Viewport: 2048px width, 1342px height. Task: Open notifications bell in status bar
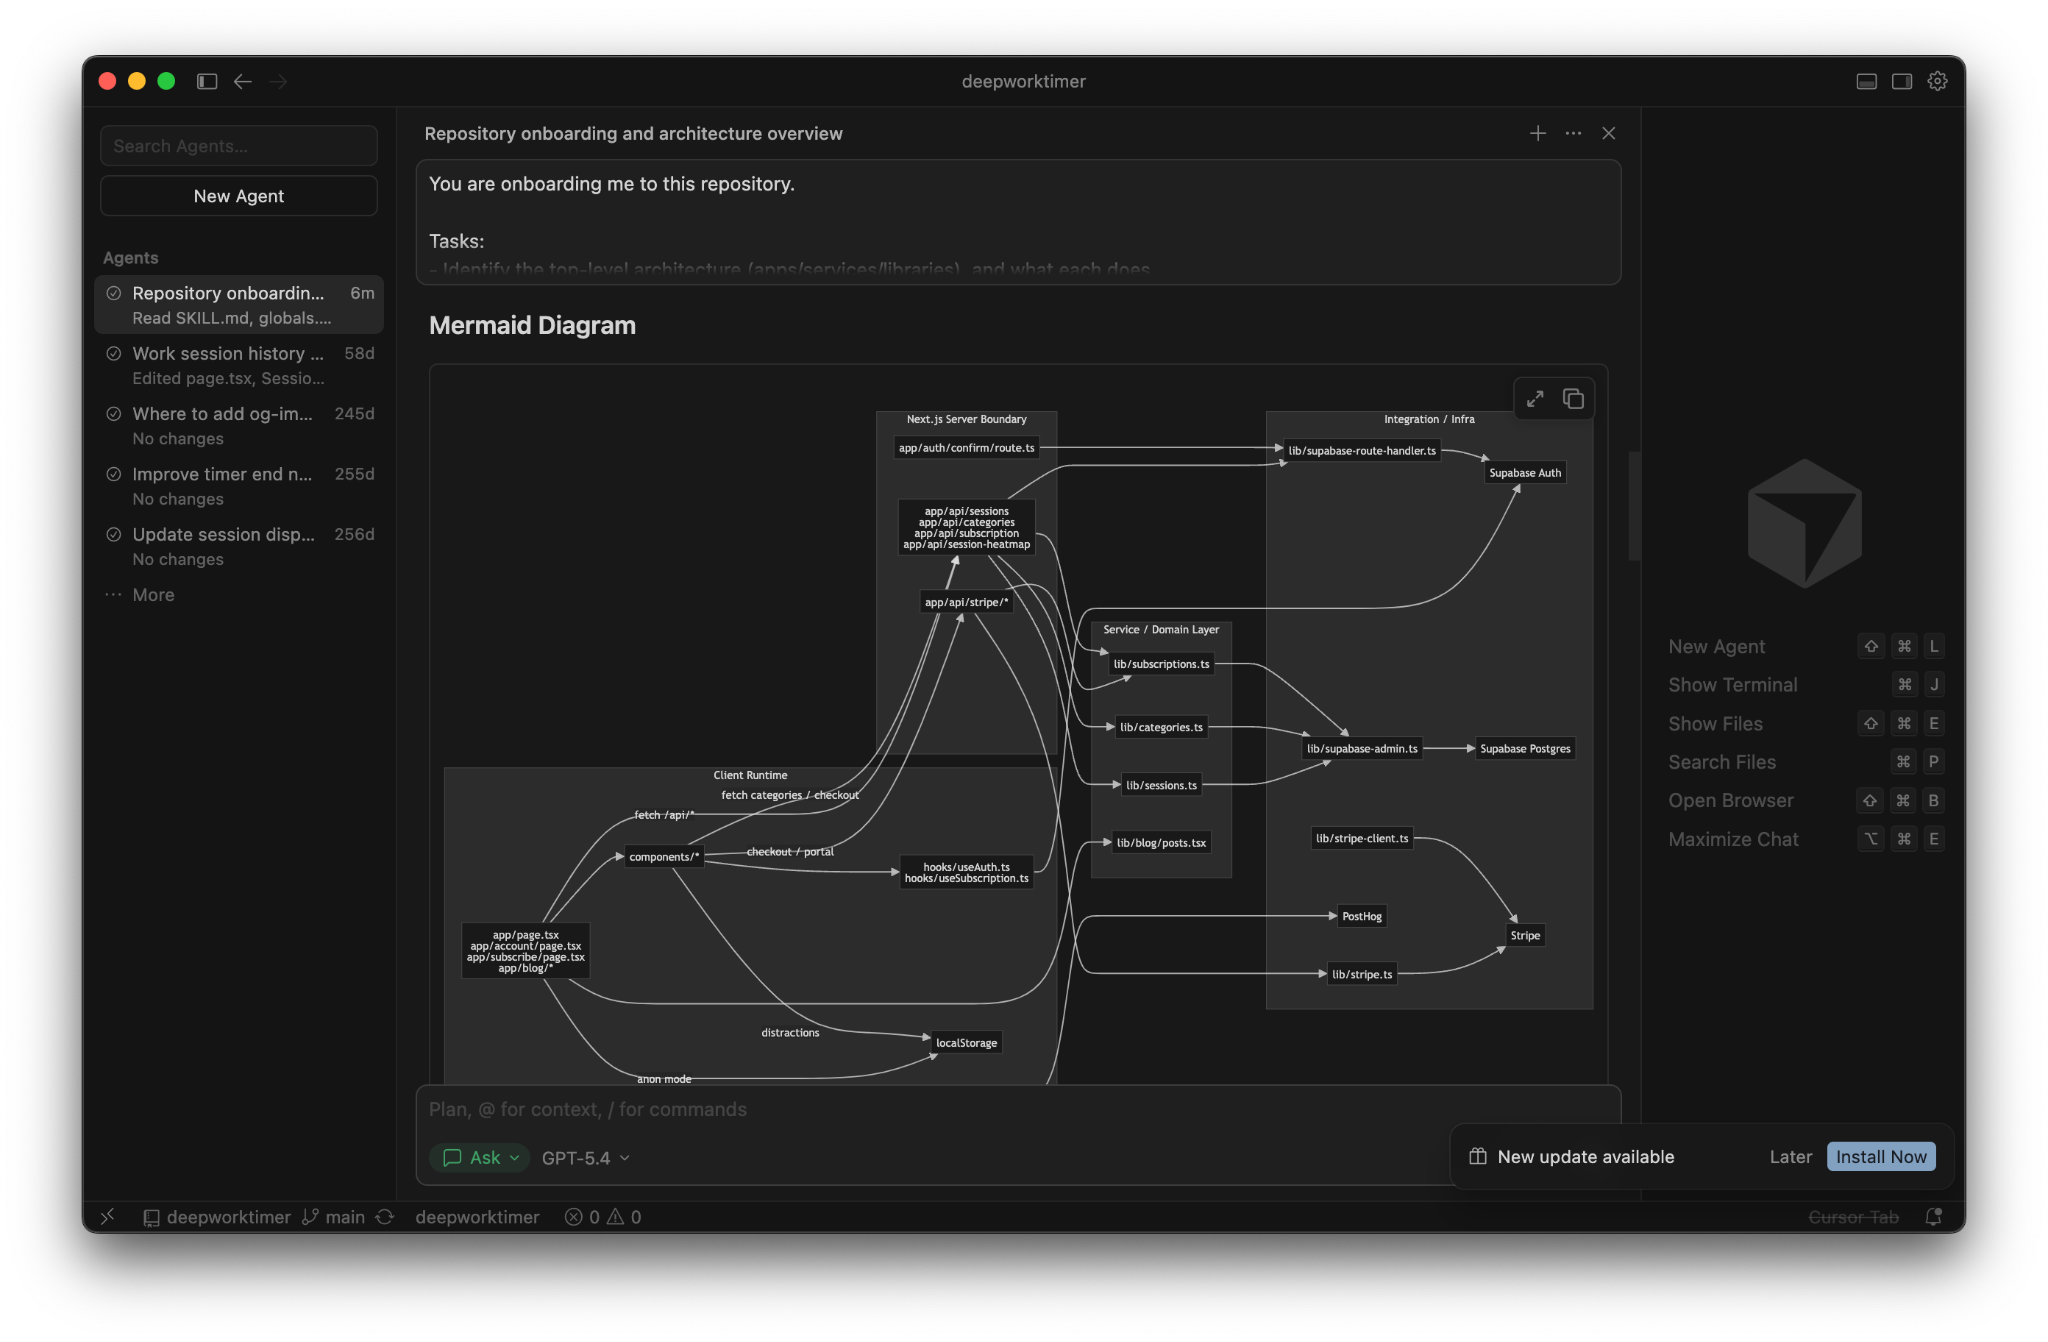1933,1217
